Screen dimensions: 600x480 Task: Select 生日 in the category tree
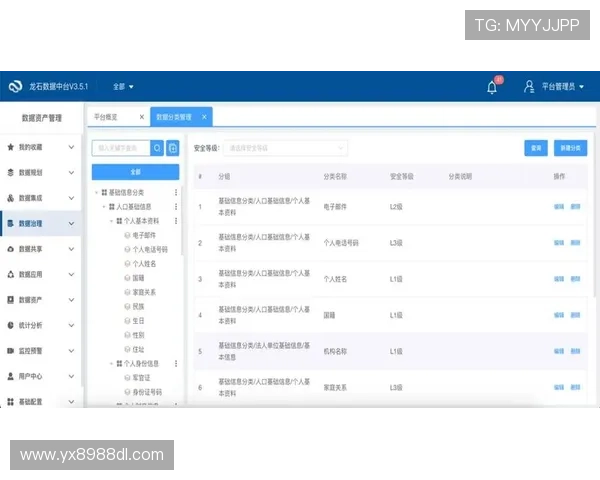point(138,321)
